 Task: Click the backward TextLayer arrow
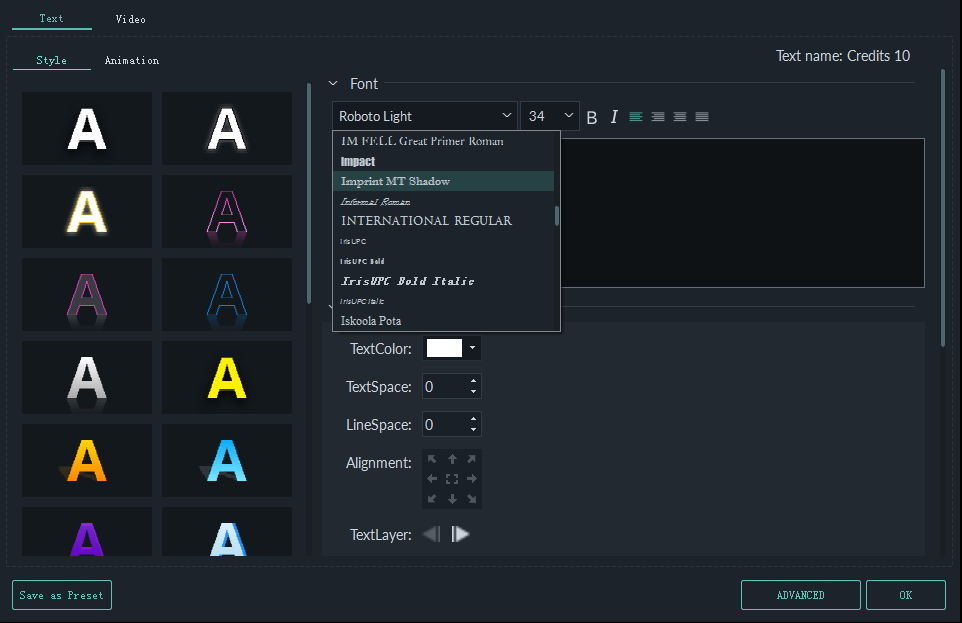(x=433, y=534)
